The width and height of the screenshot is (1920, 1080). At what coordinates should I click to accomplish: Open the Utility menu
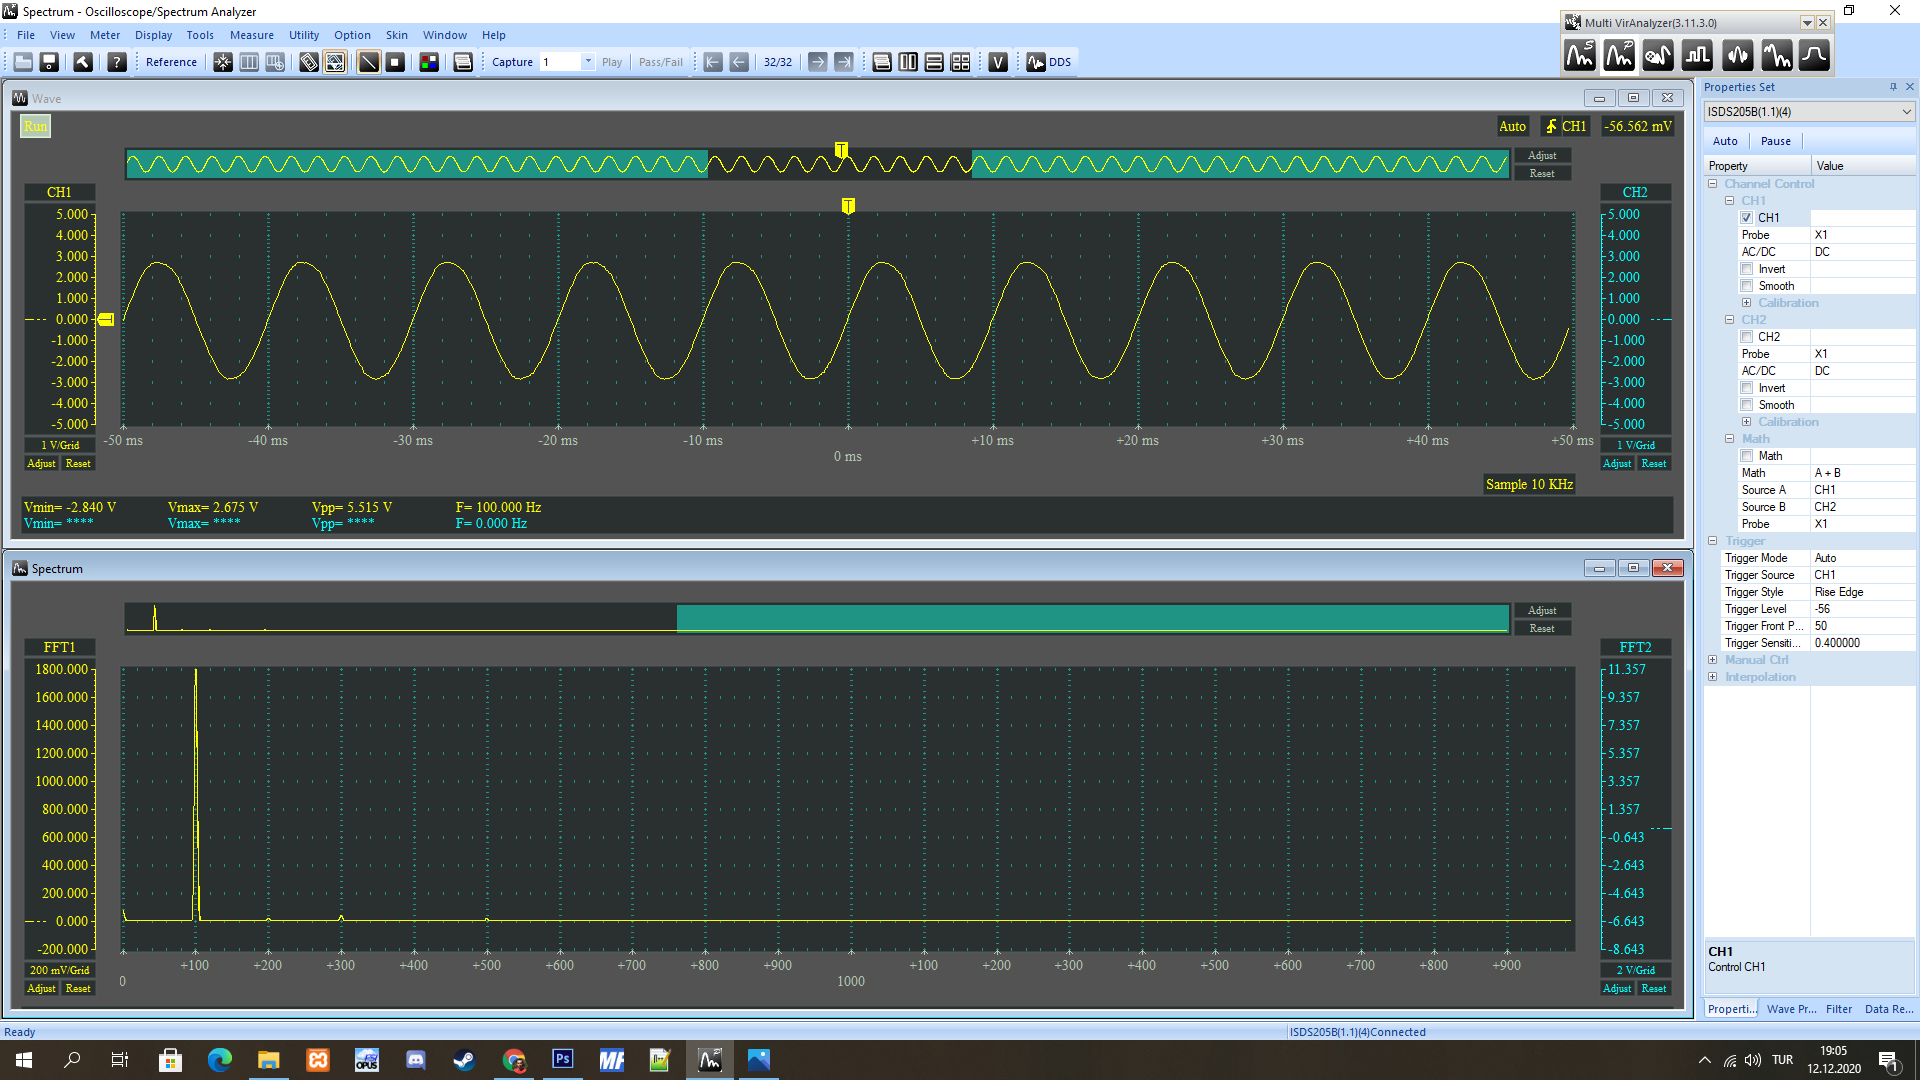(x=304, y=35)
